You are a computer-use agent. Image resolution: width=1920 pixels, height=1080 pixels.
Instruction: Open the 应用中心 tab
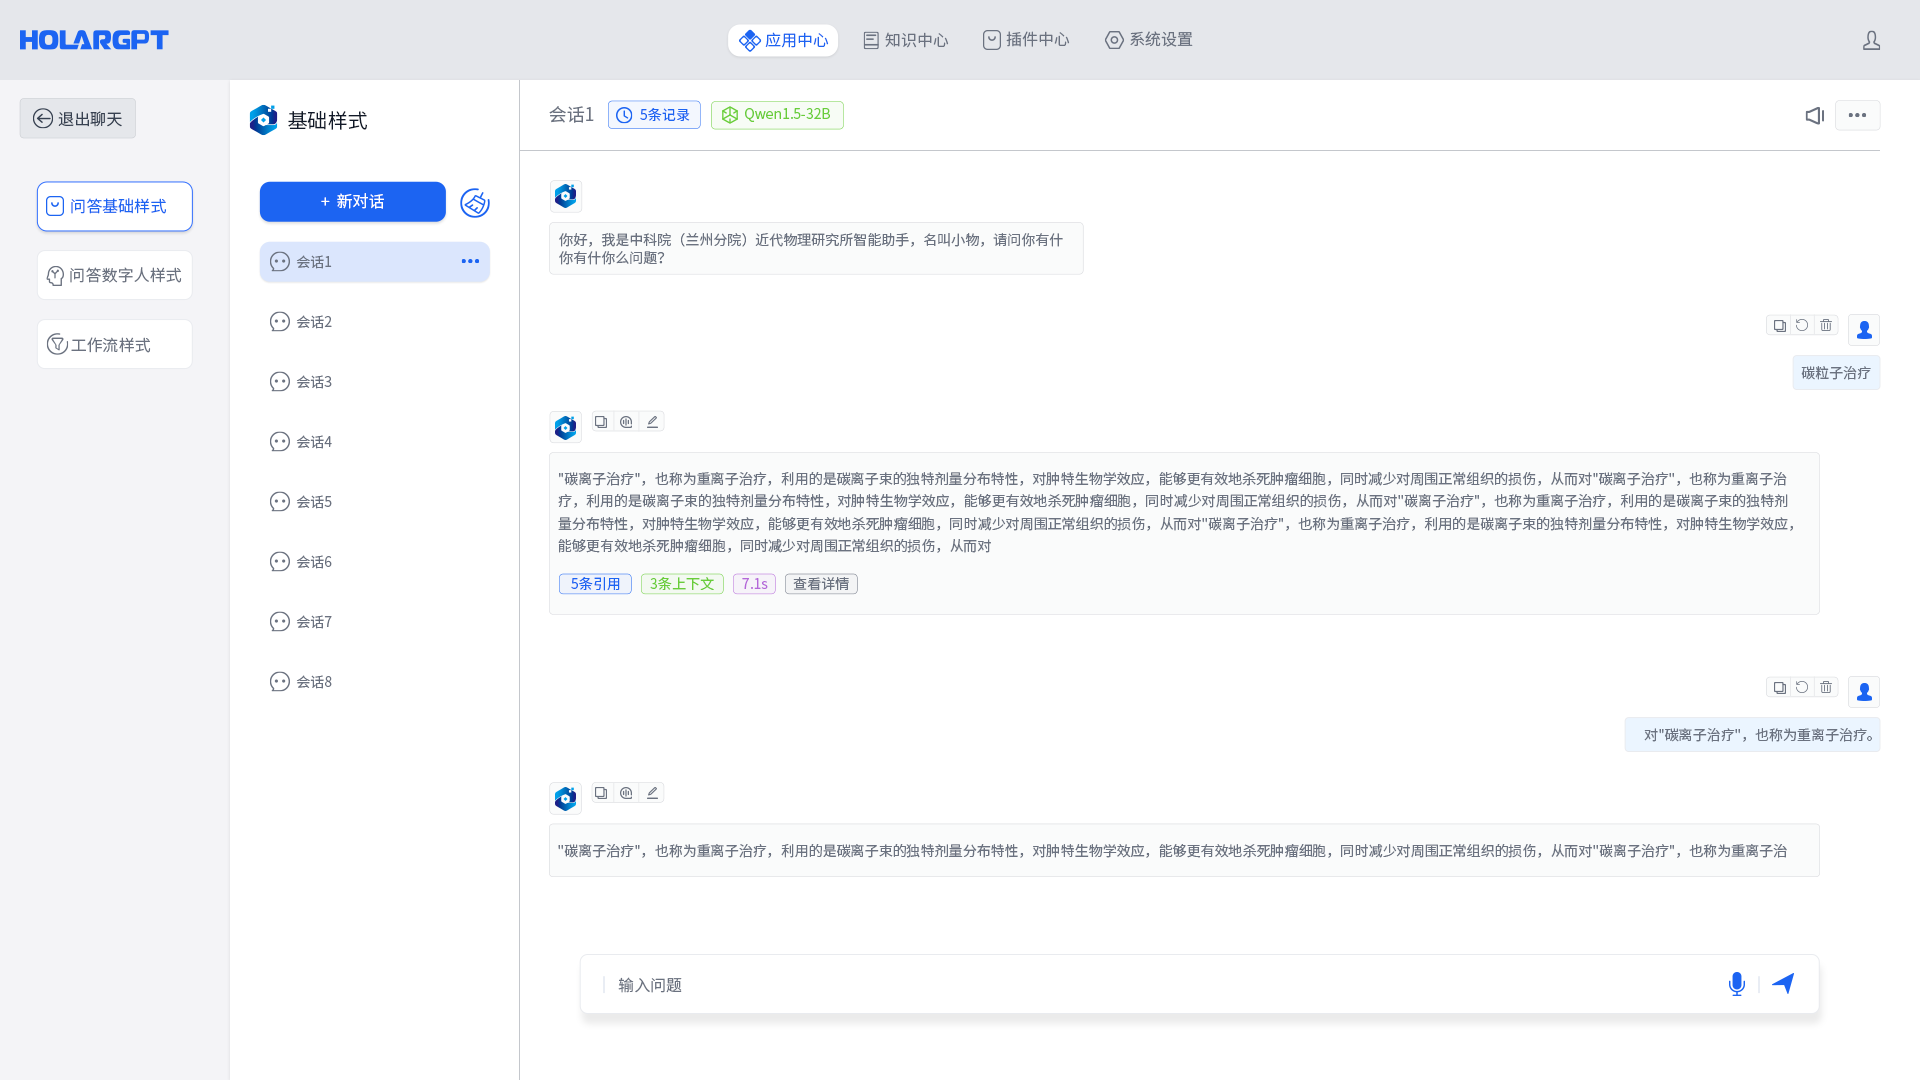(x=783, y=40)
